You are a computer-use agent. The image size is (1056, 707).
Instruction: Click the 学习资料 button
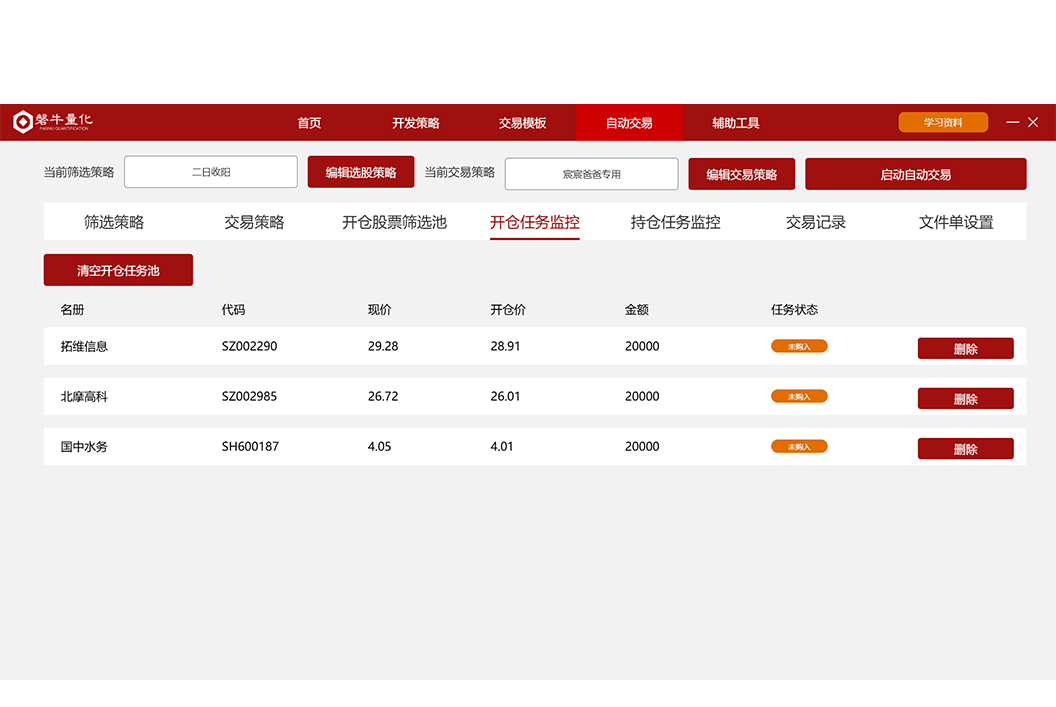coord(942,122)
